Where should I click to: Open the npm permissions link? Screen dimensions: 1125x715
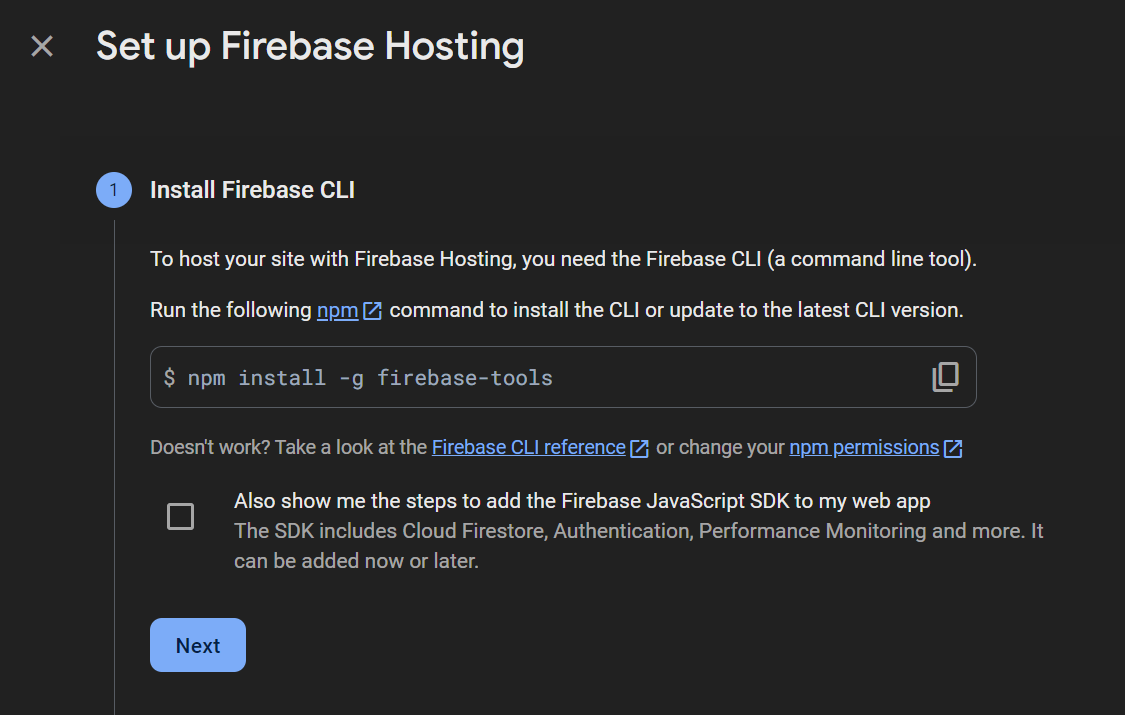pyautogui.click(x=864, y=448)
